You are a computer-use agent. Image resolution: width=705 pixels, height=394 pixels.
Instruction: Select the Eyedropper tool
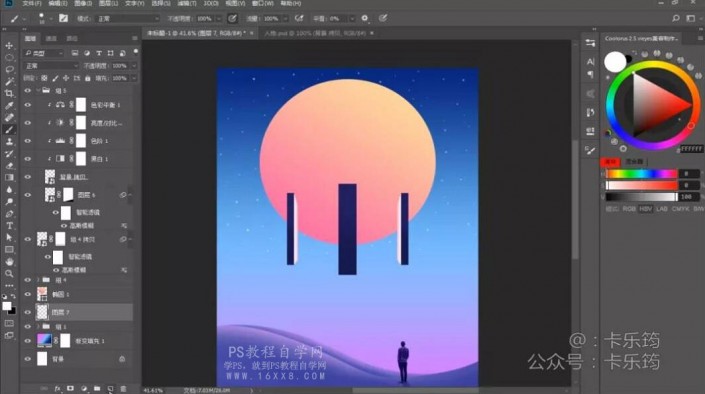click(9, 106)
